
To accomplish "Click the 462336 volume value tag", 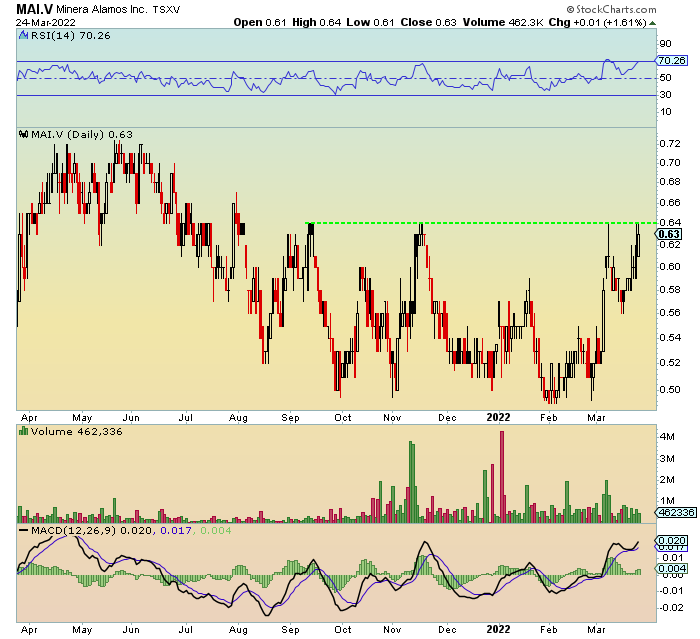I will pos(672,512).
